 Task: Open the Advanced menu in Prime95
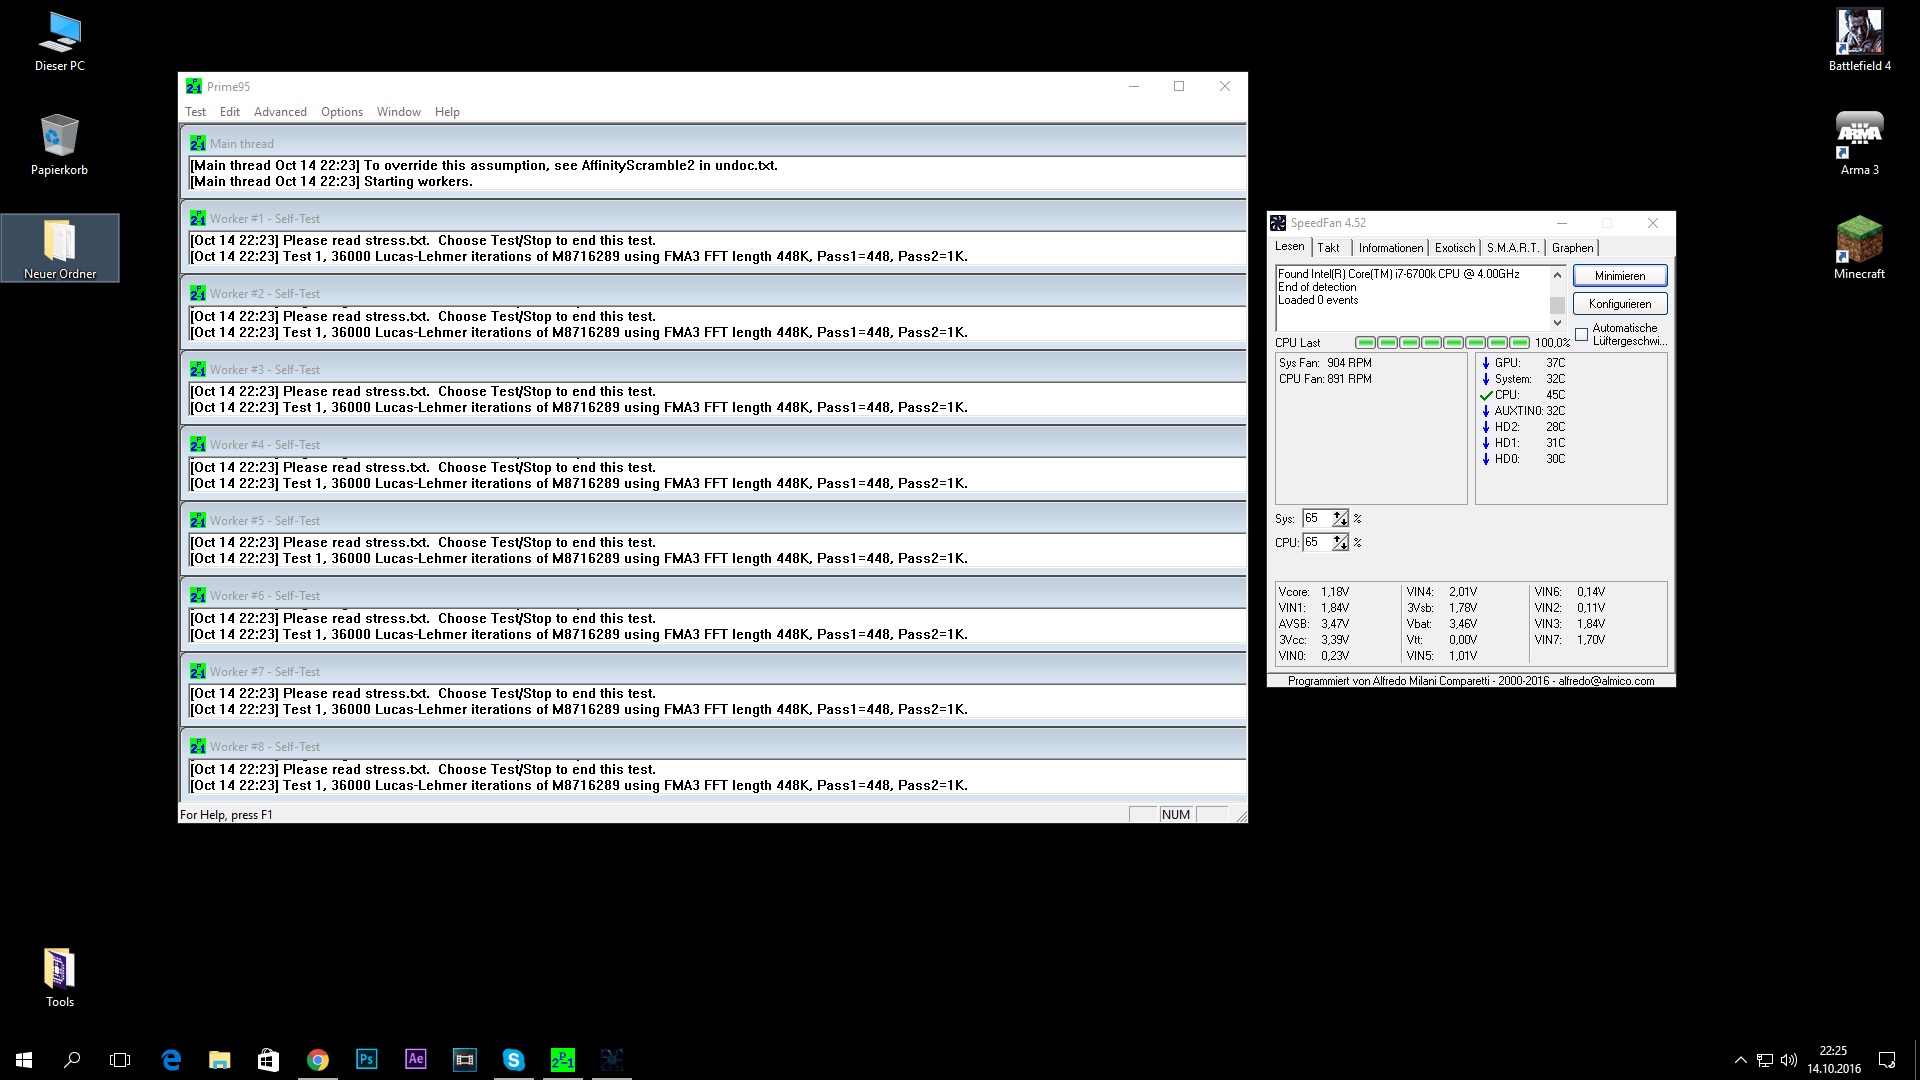(x=280, y=112)
